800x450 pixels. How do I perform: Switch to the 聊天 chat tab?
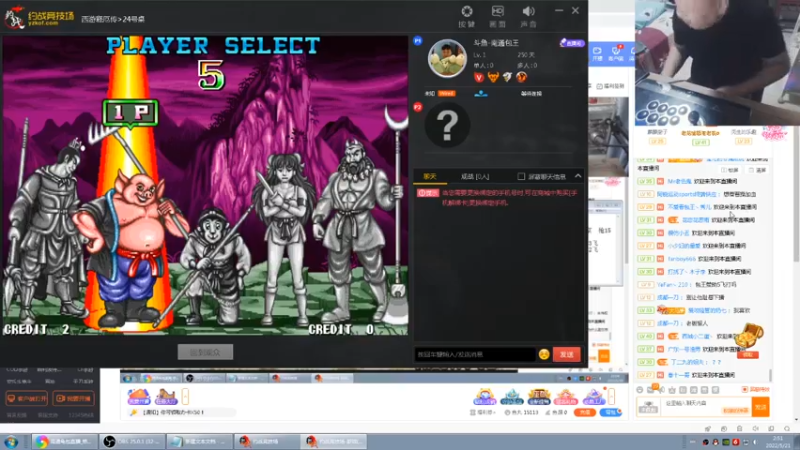(430, 177)
